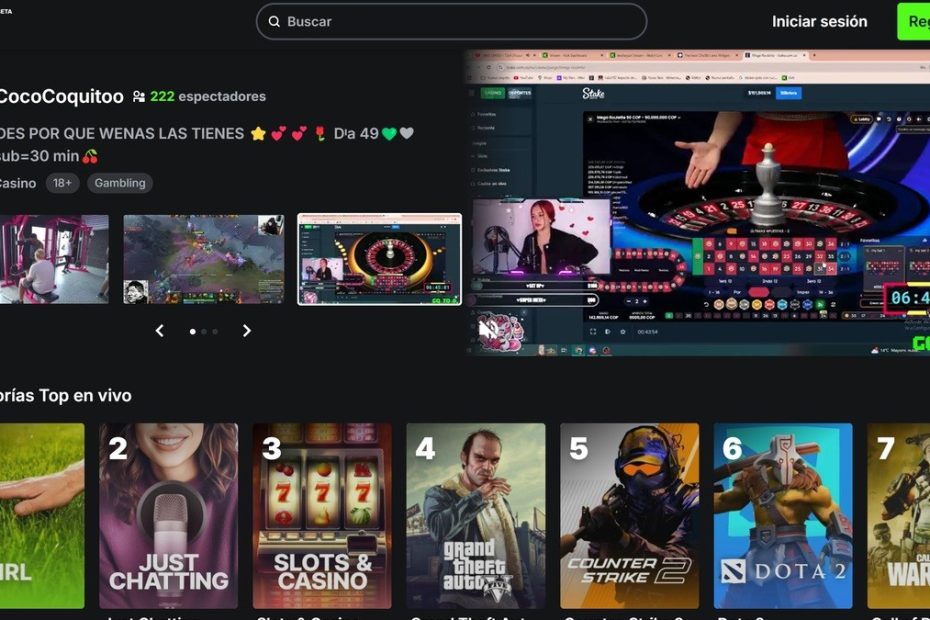The height and width of the screenshot is (620, 930).
Task: Open the featured roulette live stream player
Action: (x=698, y=203)
